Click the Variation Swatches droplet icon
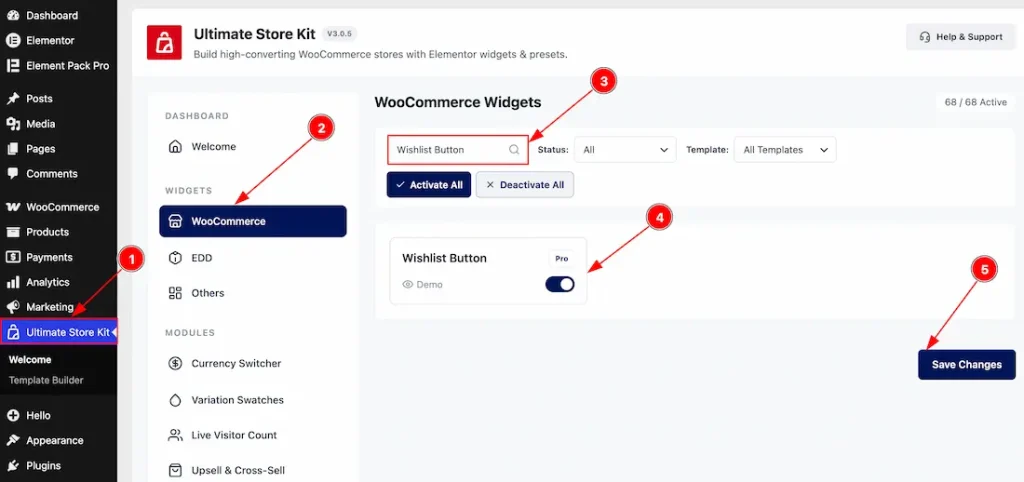Viewport: 1024px width, 482px height. [x=175, y=400]
